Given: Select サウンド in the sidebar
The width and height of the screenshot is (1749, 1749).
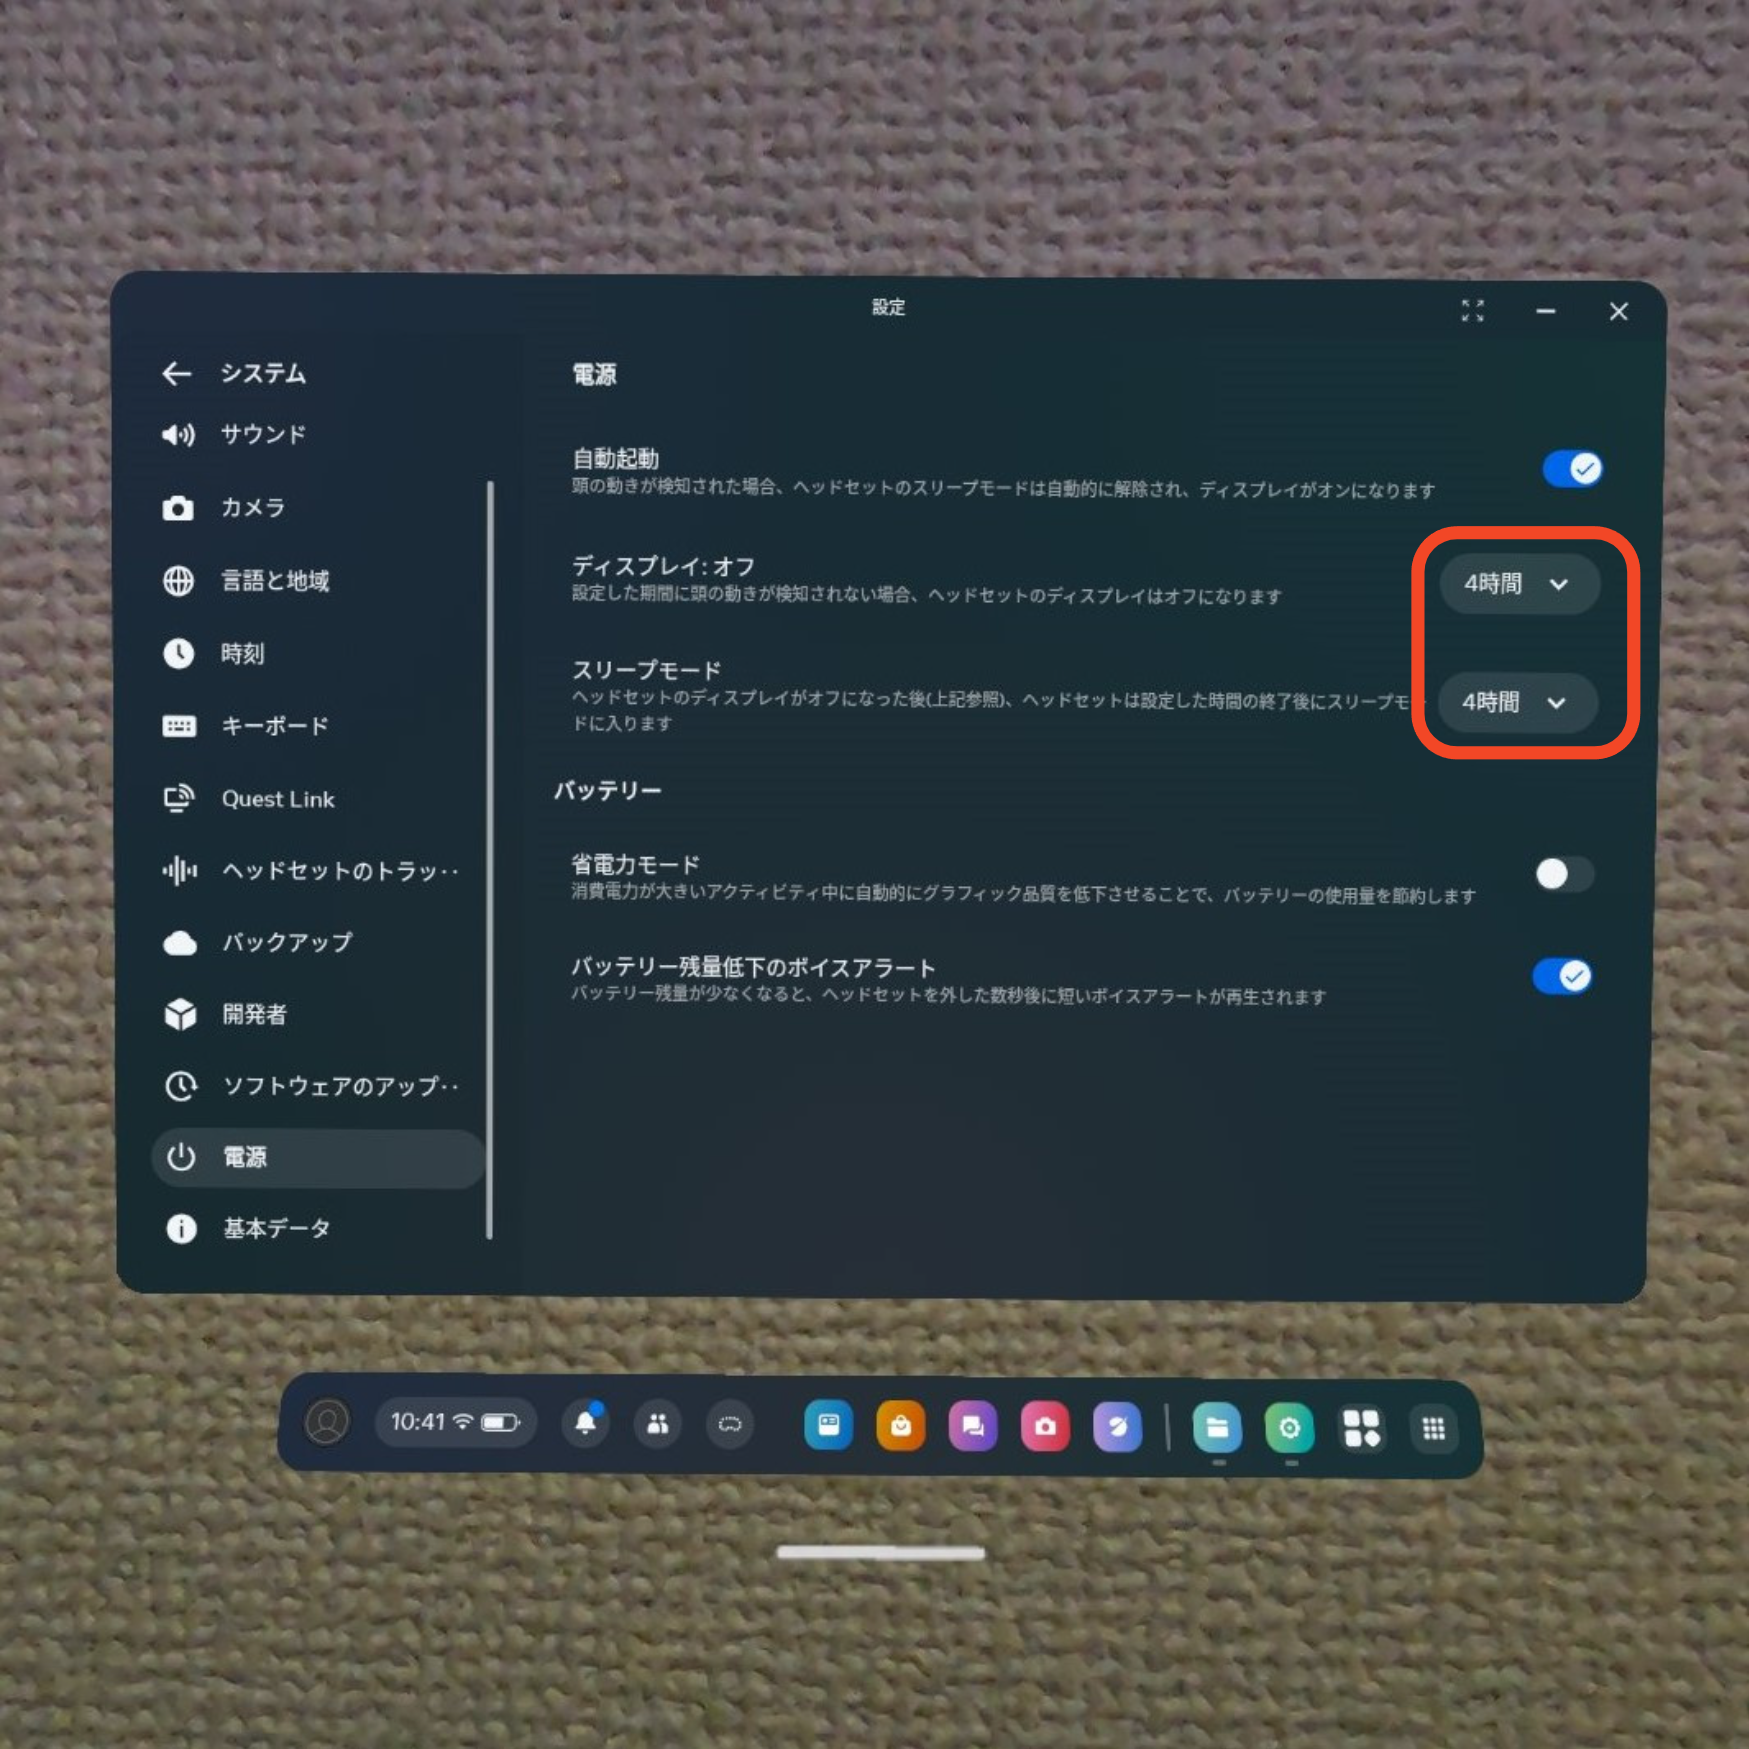Looking at the screenshot, I should [x=263, y=435].
